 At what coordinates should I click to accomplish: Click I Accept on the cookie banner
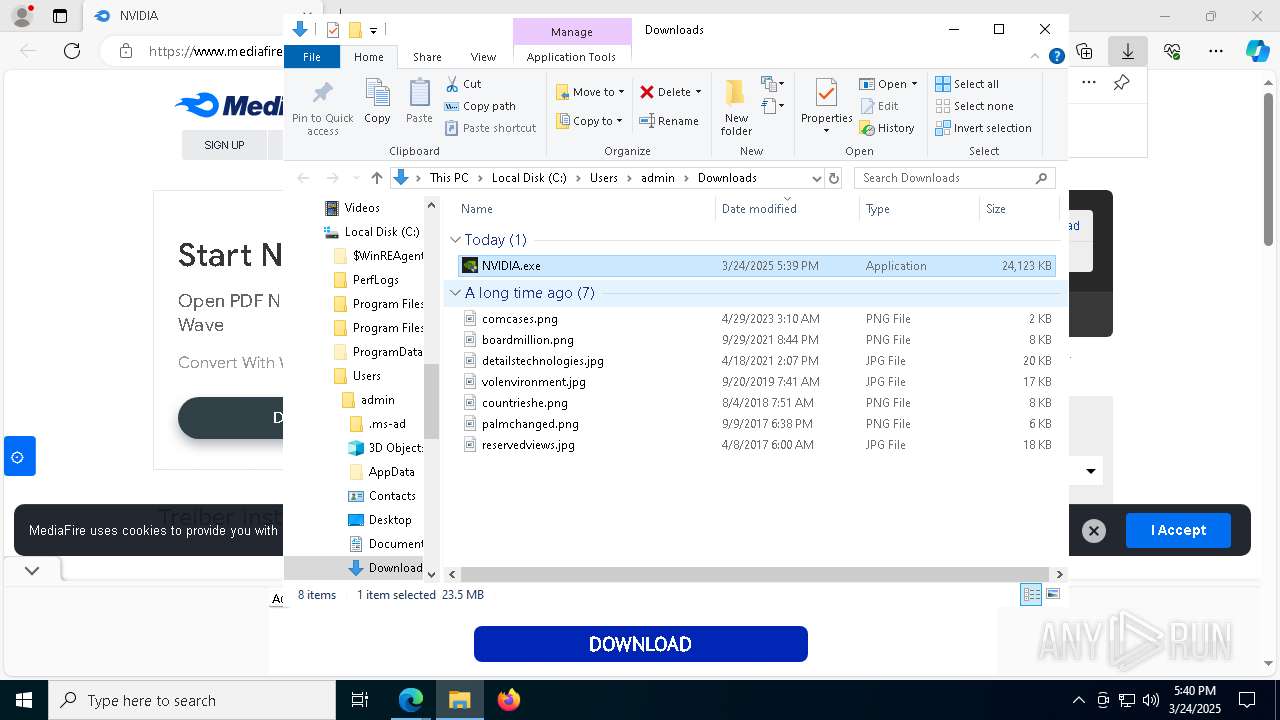tap(1178, 530)
